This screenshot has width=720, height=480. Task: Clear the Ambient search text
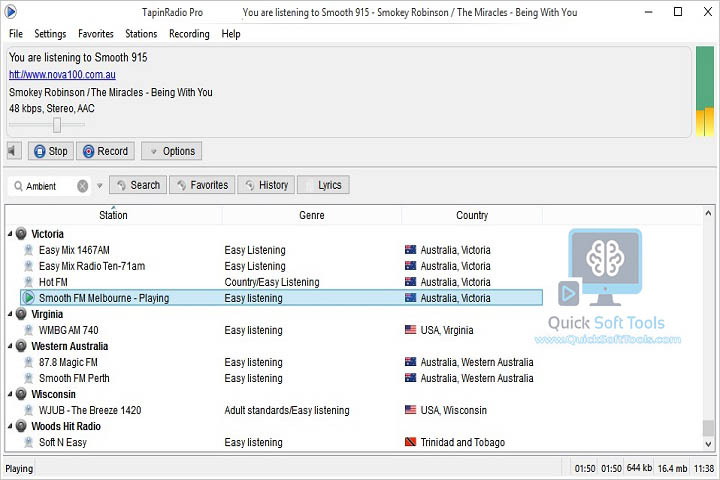83,186
